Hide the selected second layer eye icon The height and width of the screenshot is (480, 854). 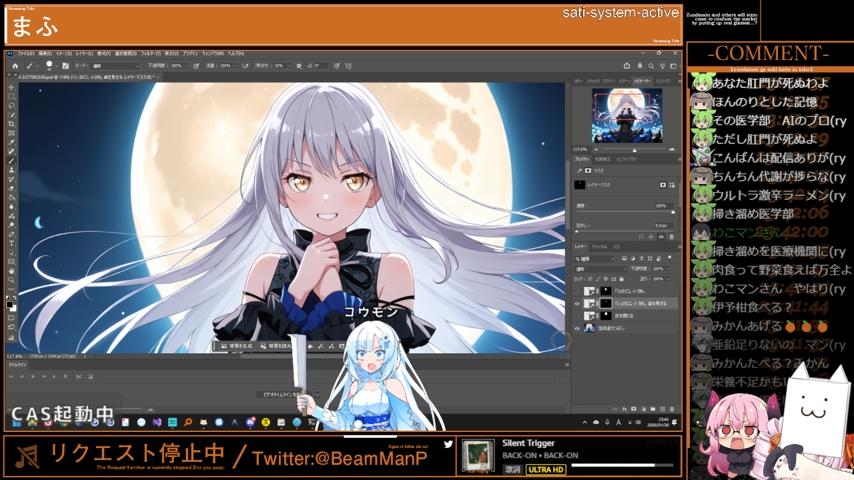point(577,303)
